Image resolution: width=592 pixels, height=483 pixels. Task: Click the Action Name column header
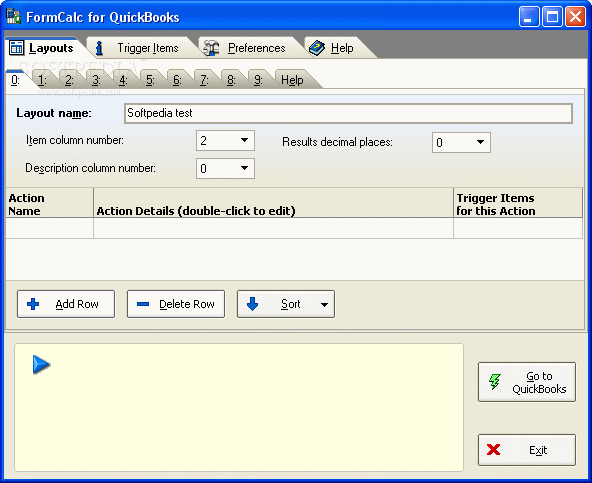[x=49, y=204]
